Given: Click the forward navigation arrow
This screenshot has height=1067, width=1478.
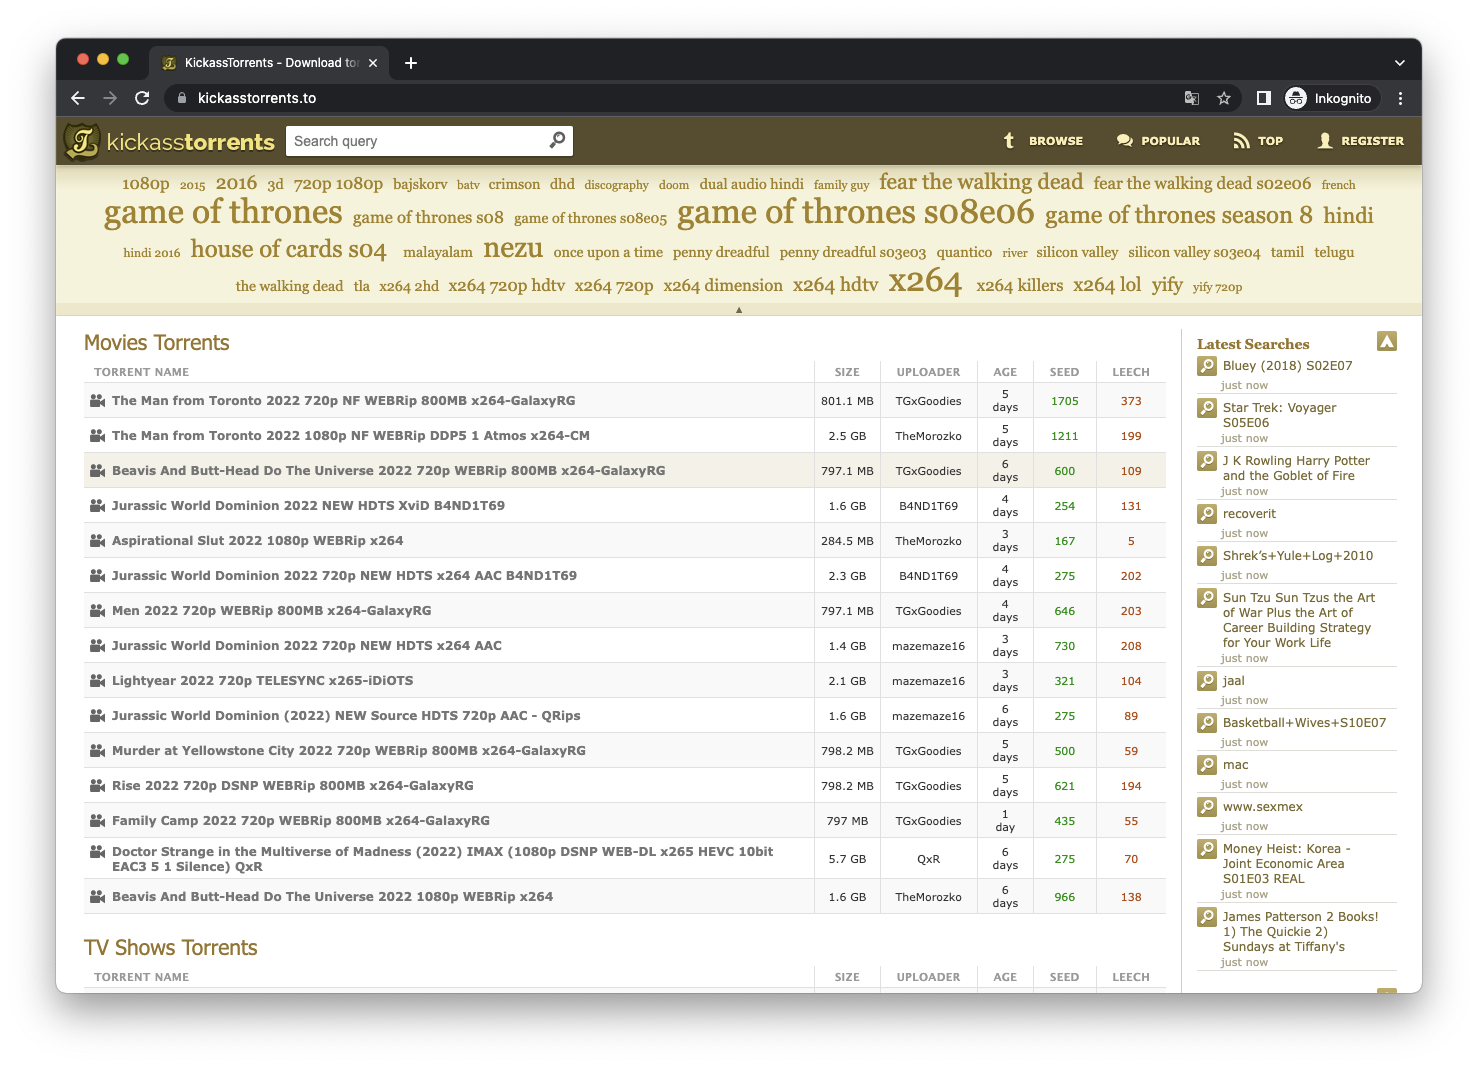Looking at the screenshot, I should [110, 98].
